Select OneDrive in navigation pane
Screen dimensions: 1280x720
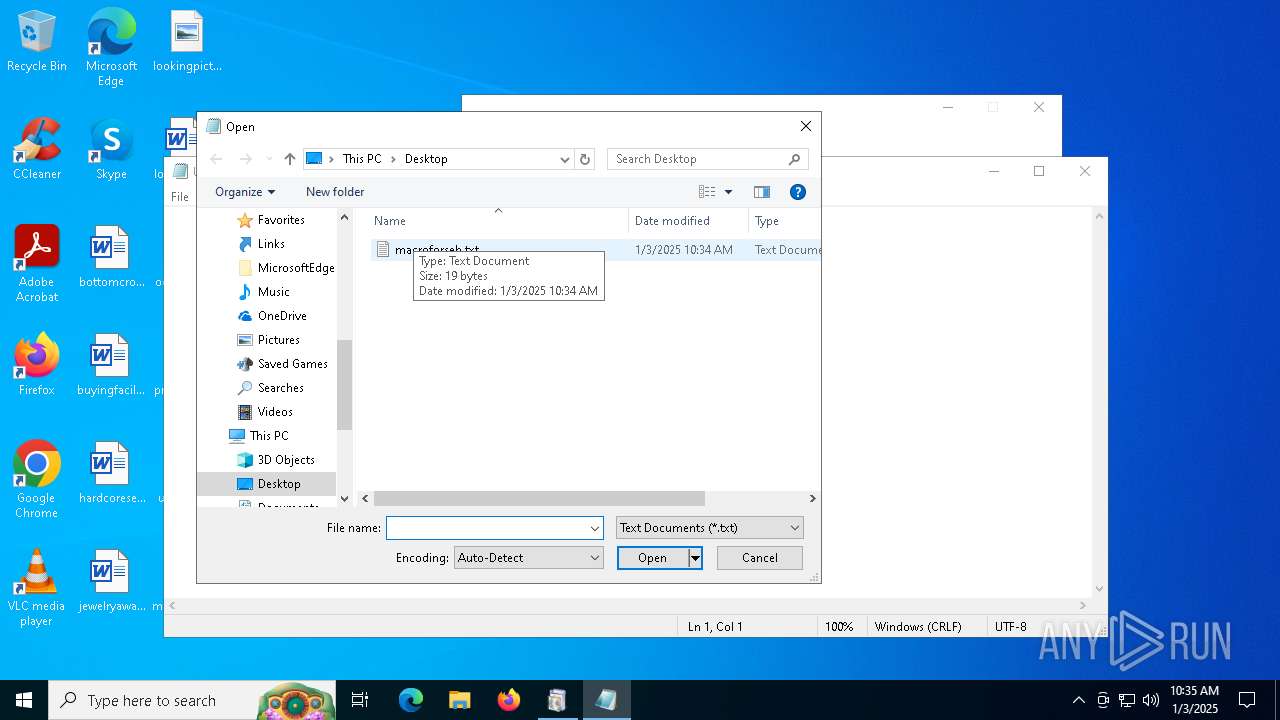282,316
